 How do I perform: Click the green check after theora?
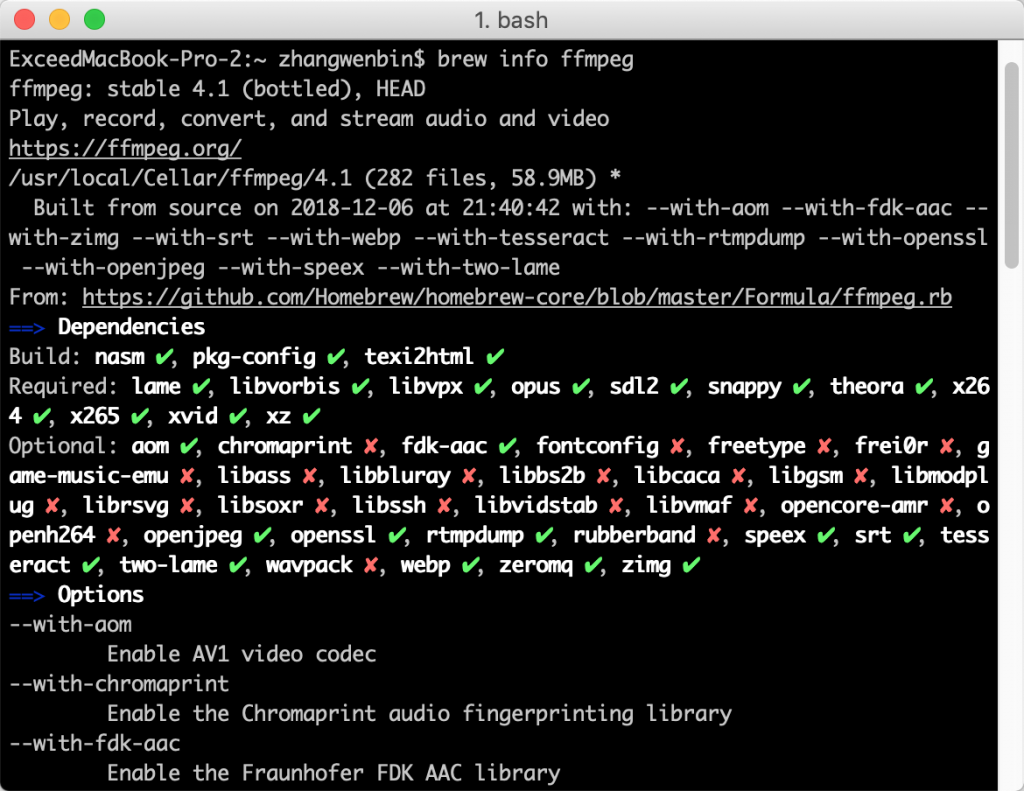(x=923, y=387)
